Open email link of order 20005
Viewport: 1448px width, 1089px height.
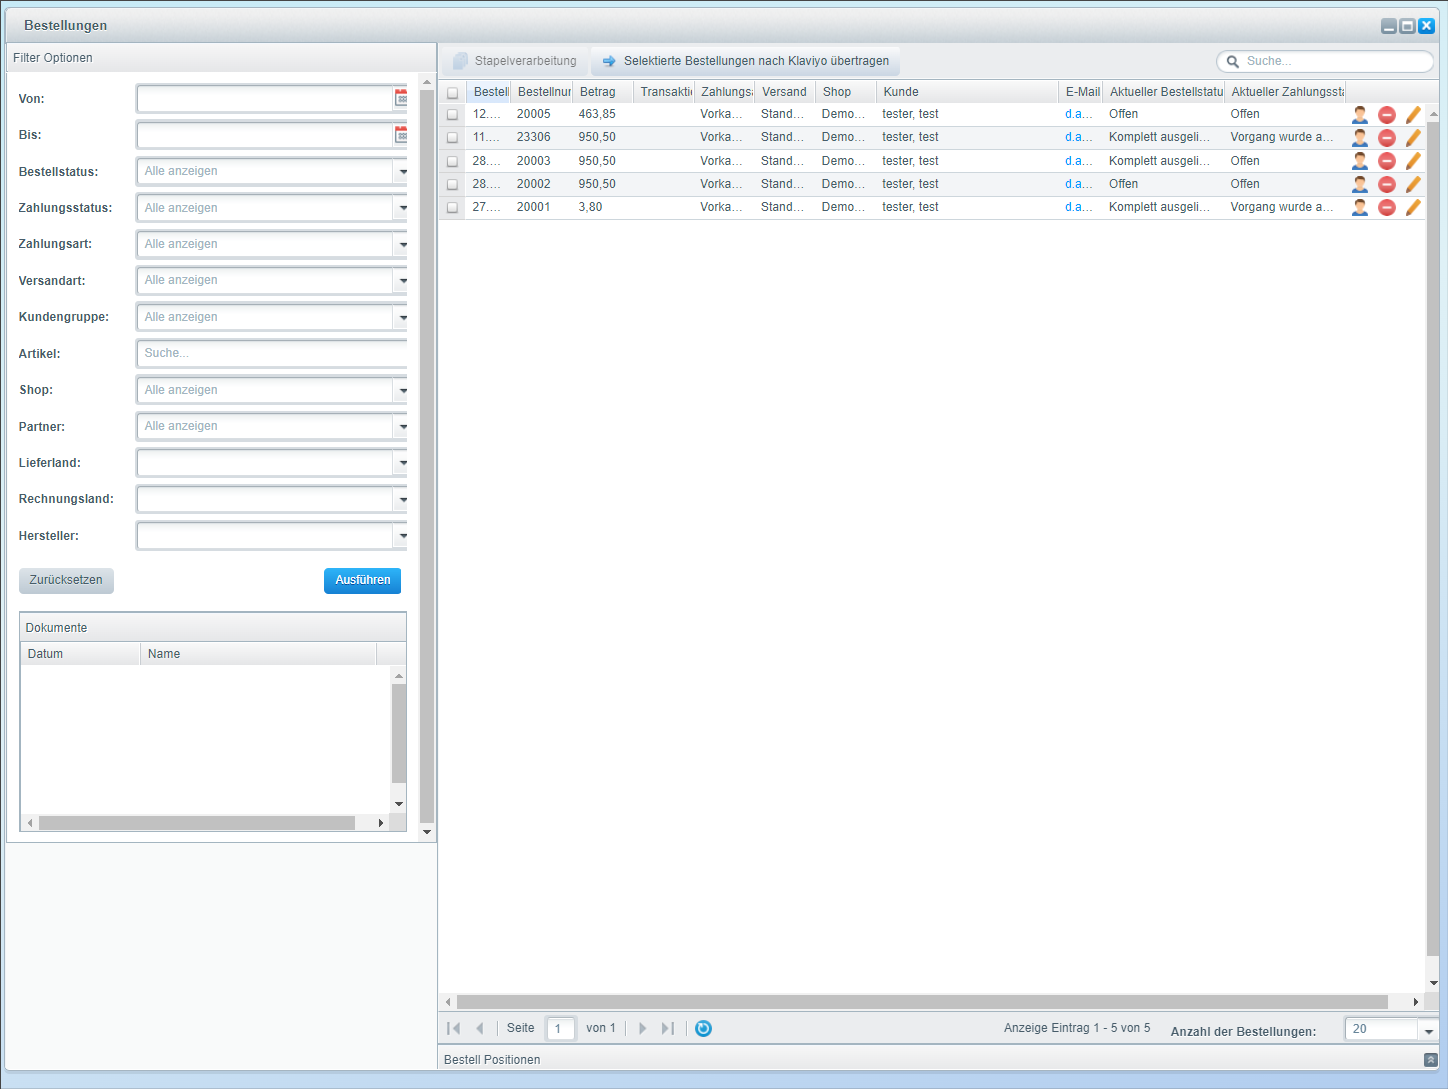coord(1079,114)
